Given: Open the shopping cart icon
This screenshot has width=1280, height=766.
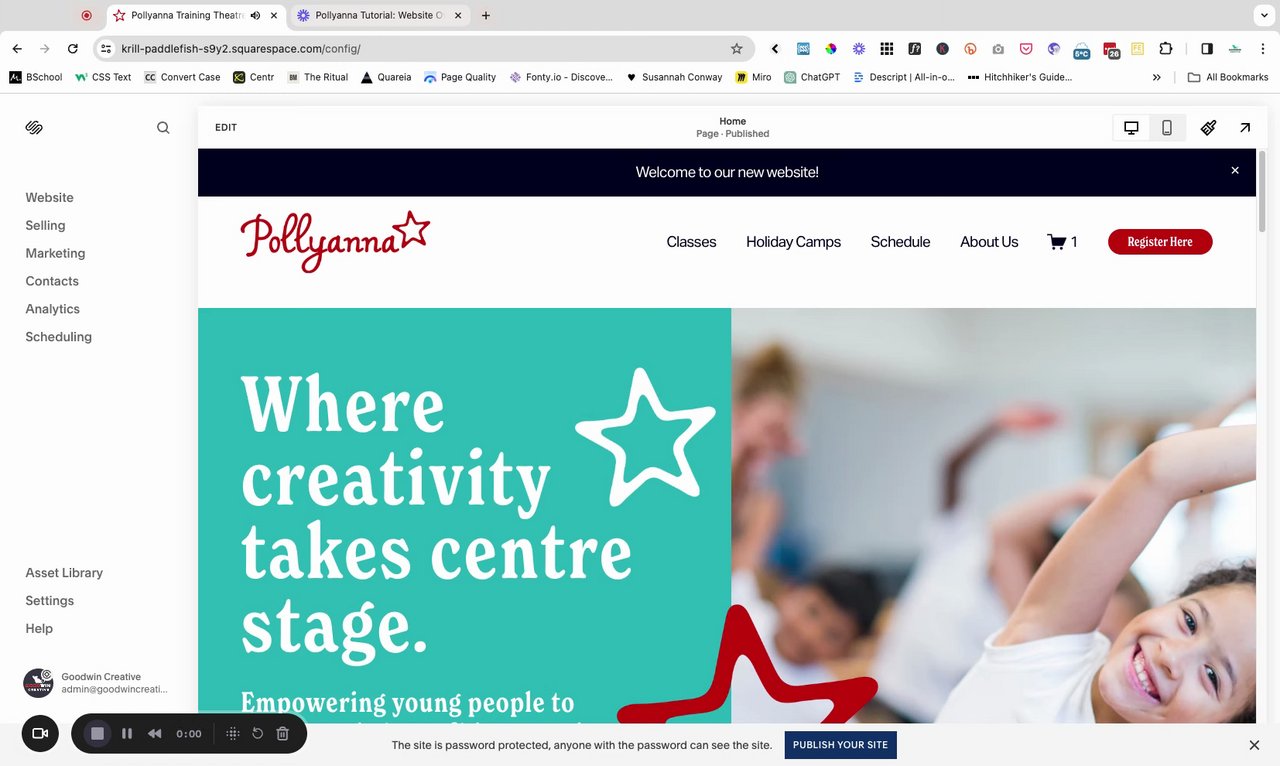Looking at the screenshot, I should (x=1056, y=242).
